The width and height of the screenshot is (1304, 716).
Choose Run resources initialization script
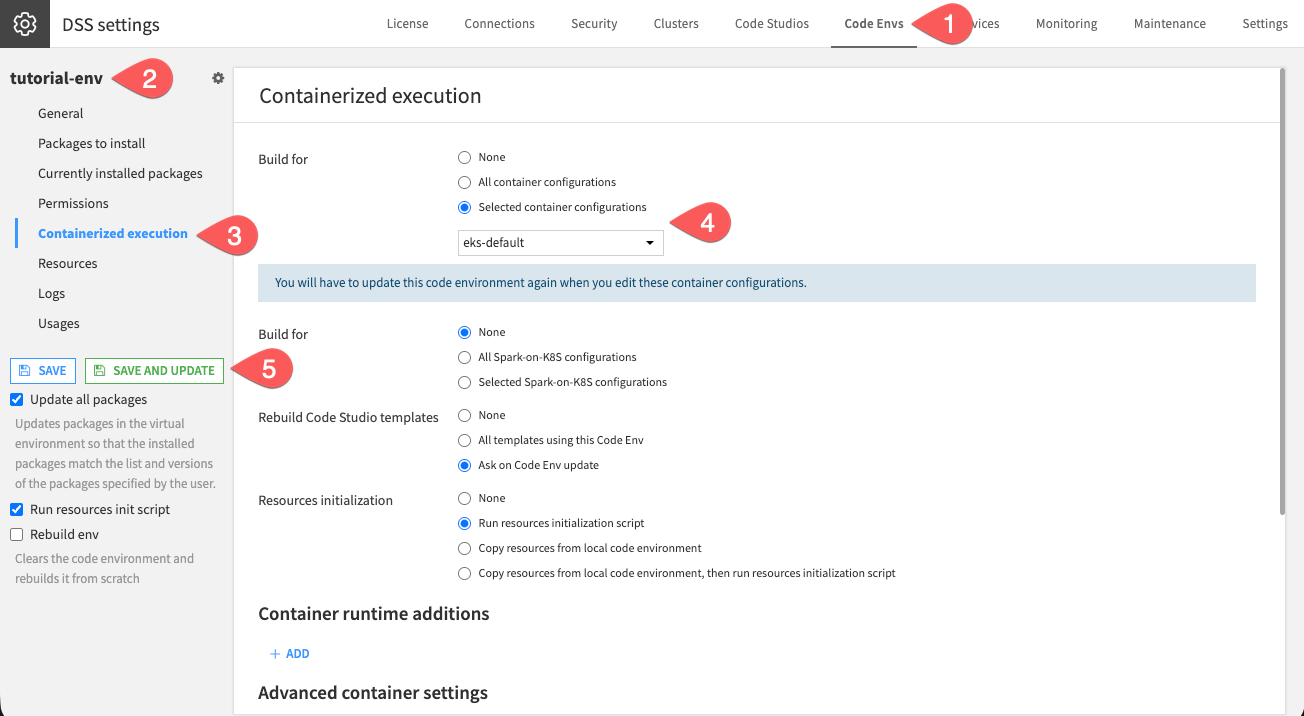(x=464, y=523)
